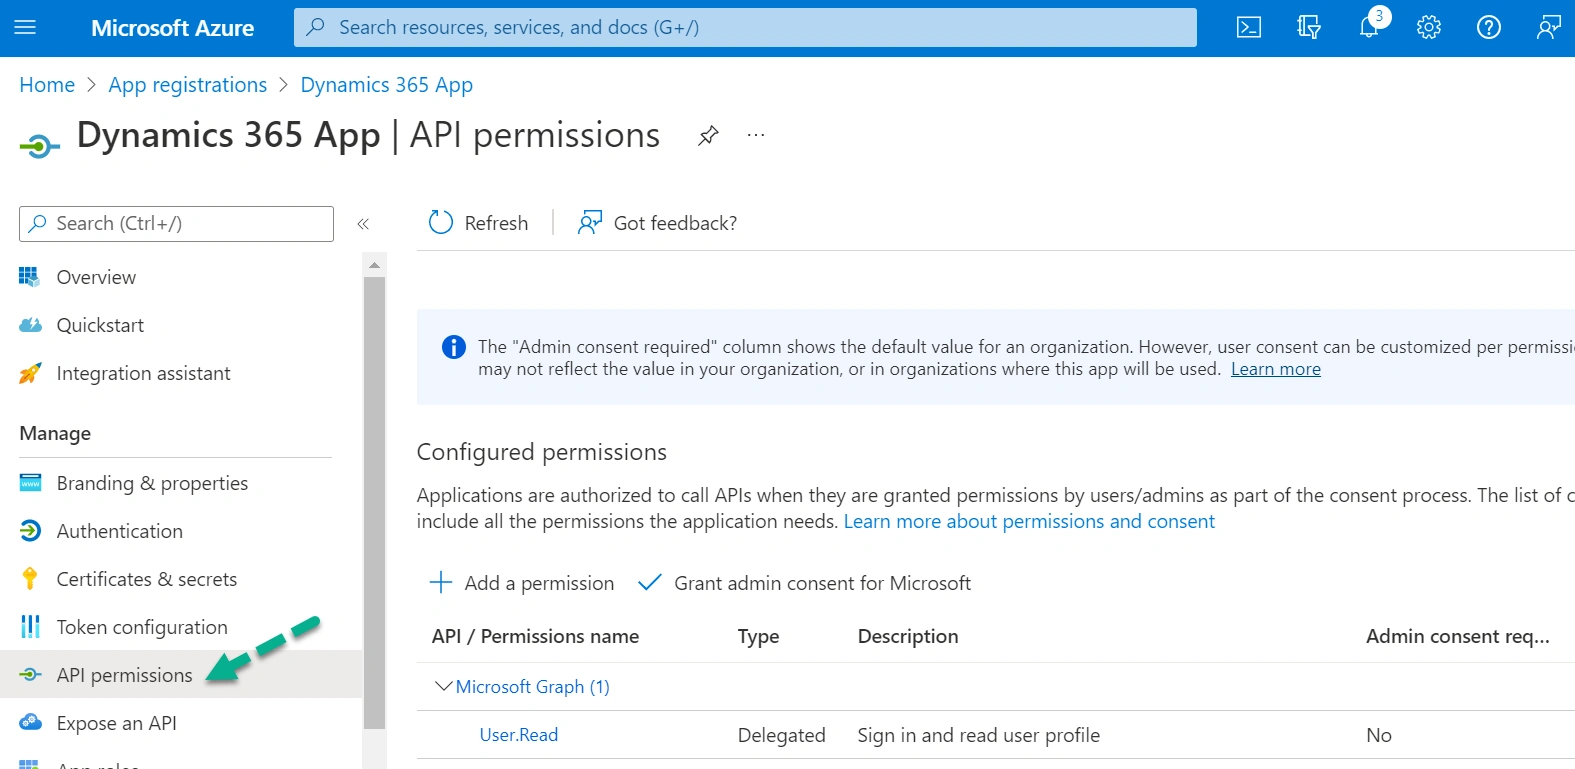This screenshot has width=1575, height=769.
Task: Click the sidebar scrollbar thumb
Action: pyautogui.click(x=374, y=502)
